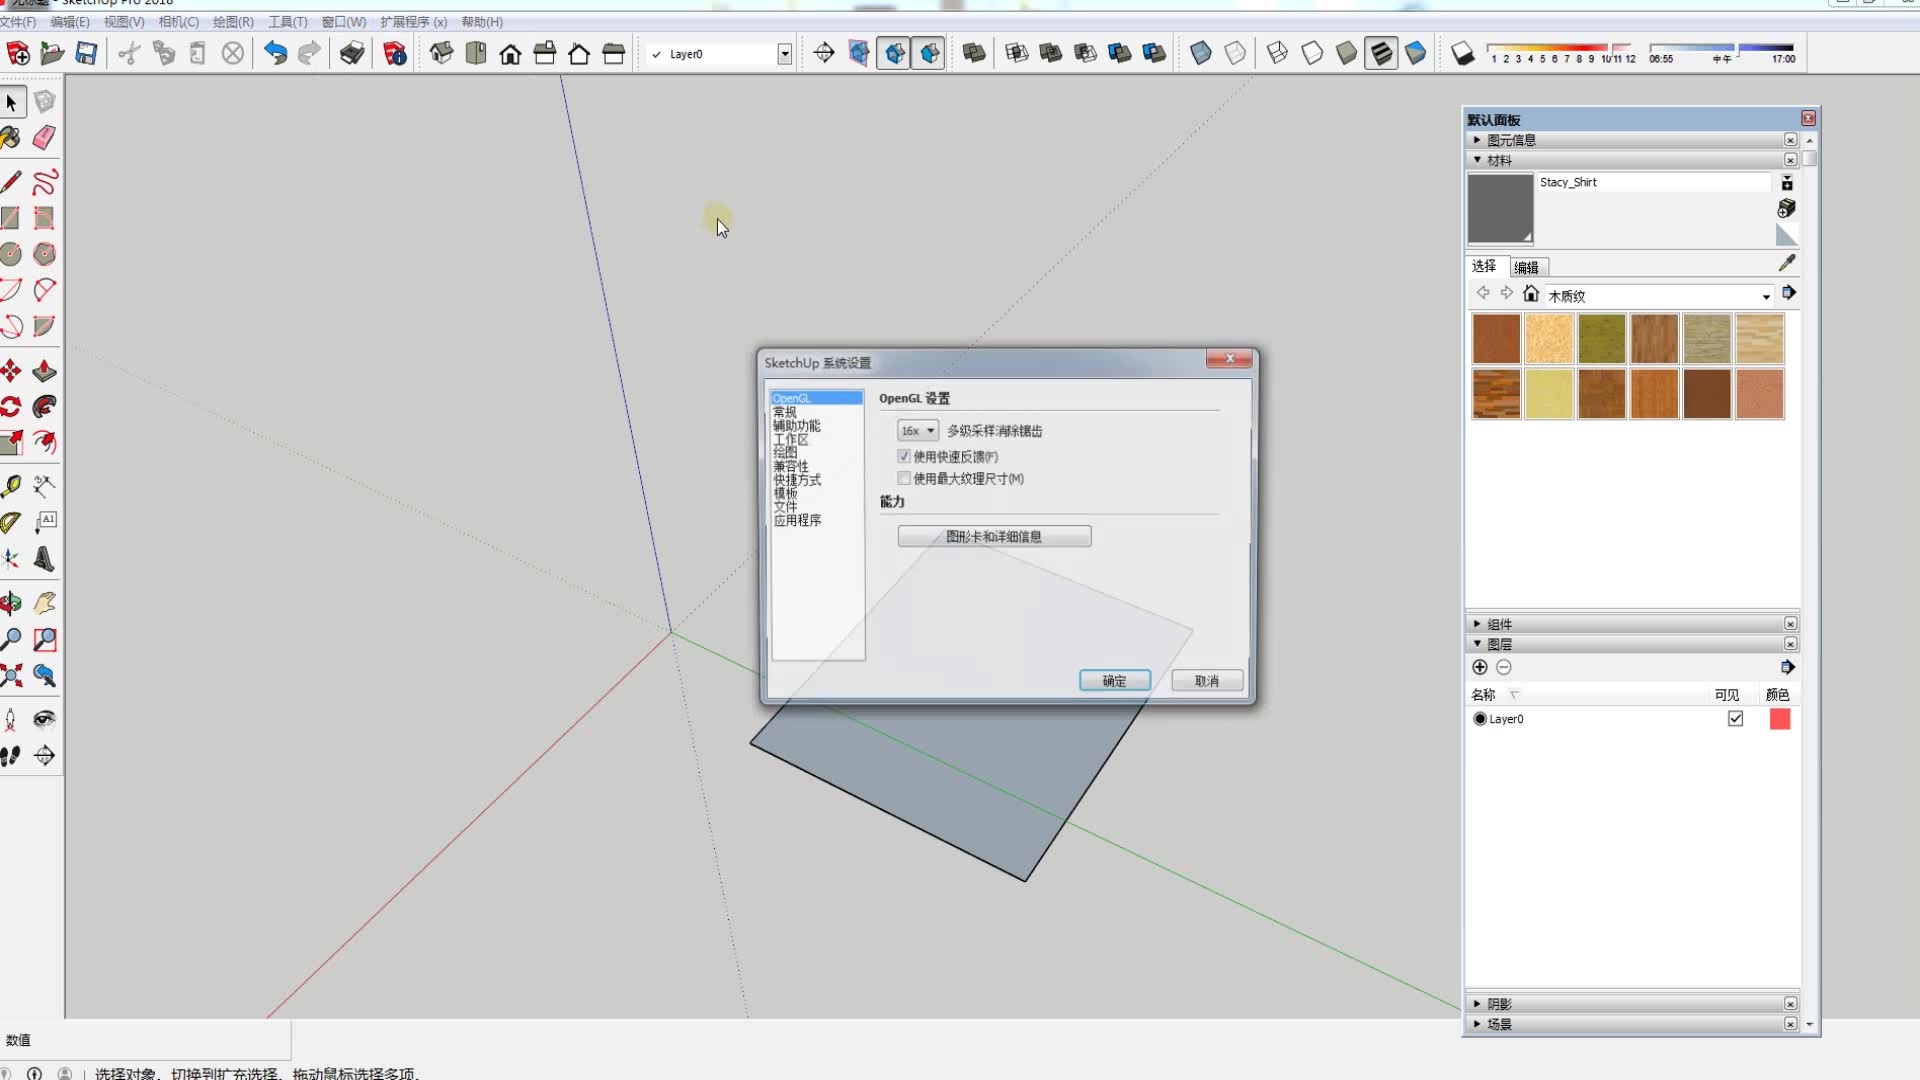Click the 确定 button

(x=1114, y=681)
